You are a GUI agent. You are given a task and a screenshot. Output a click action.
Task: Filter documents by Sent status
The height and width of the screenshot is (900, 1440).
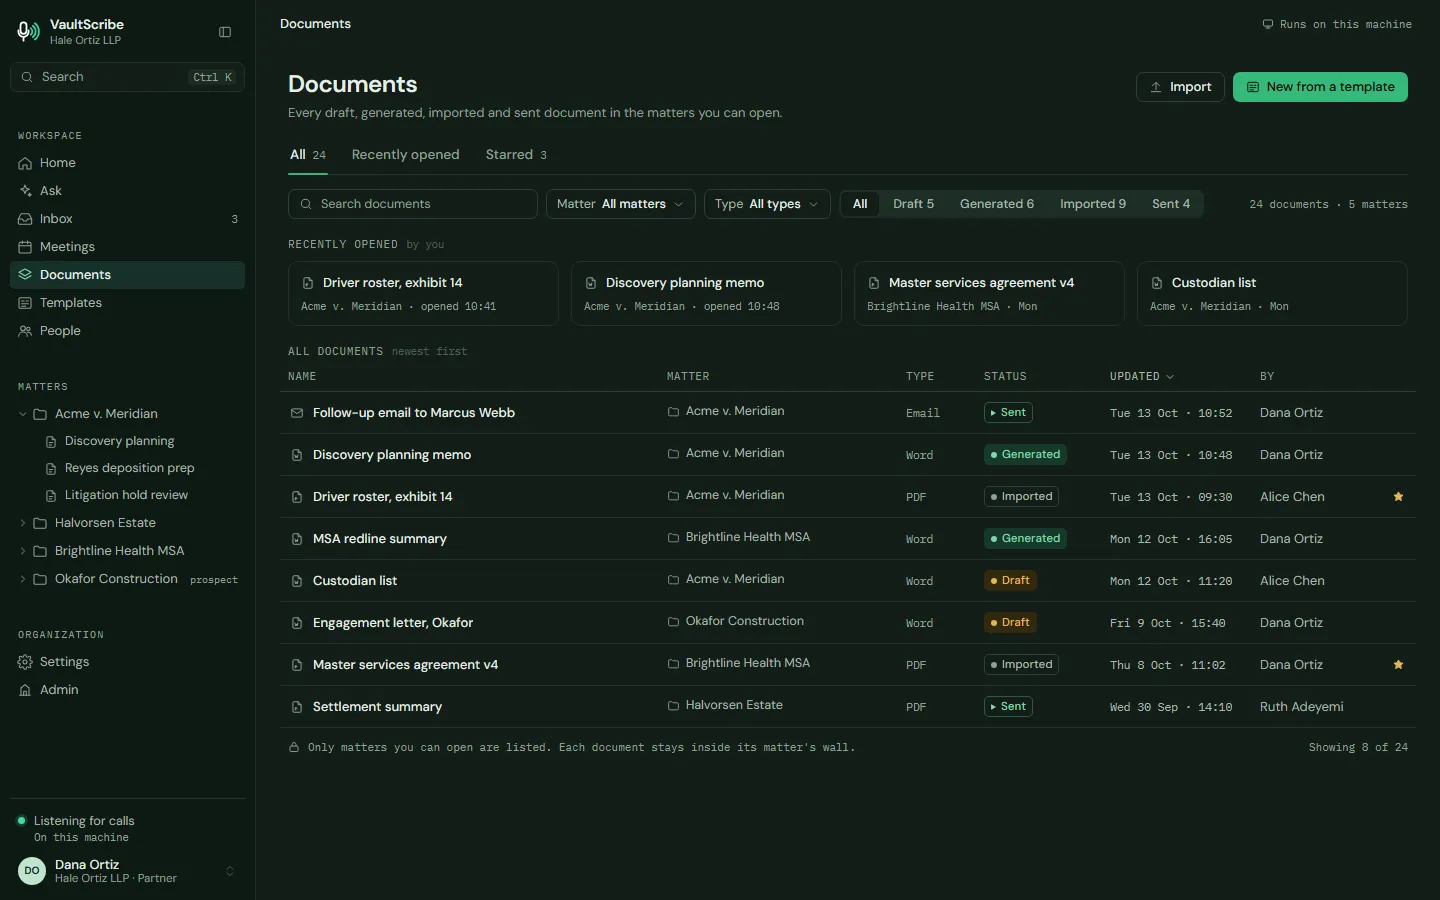pos(1171,204)
